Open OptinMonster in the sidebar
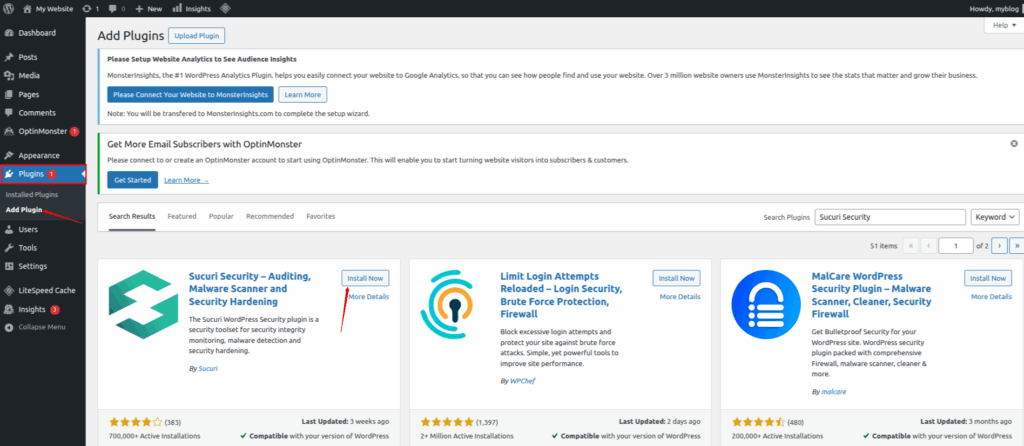This screenshot has height=446, width=1024. pos(42,131)
